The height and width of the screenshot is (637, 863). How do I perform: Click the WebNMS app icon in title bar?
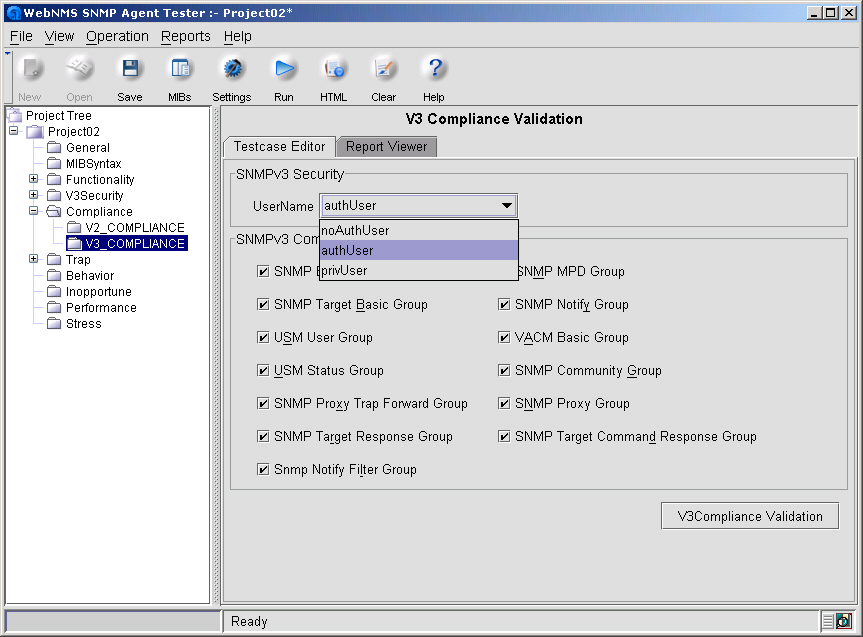[x=14, y=13]
